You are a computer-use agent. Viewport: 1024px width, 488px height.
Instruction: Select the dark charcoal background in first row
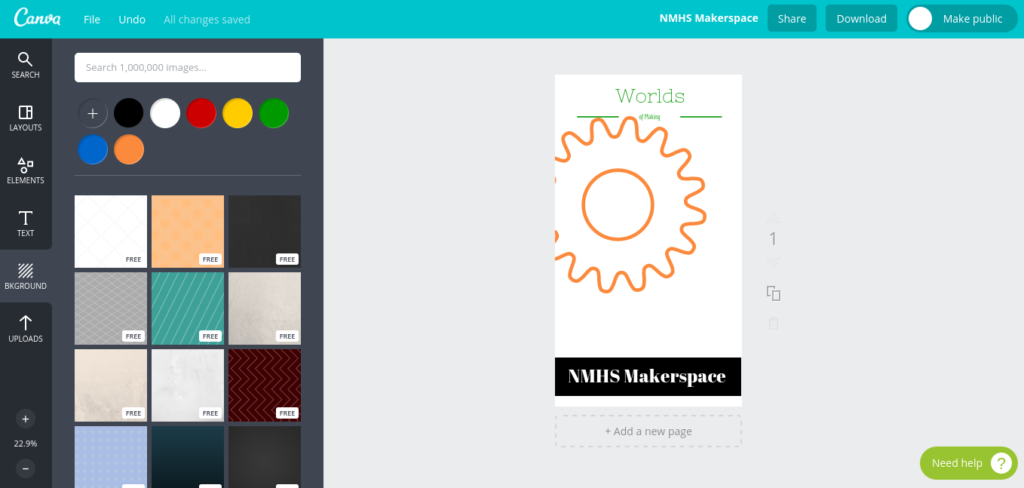(264, 231)
